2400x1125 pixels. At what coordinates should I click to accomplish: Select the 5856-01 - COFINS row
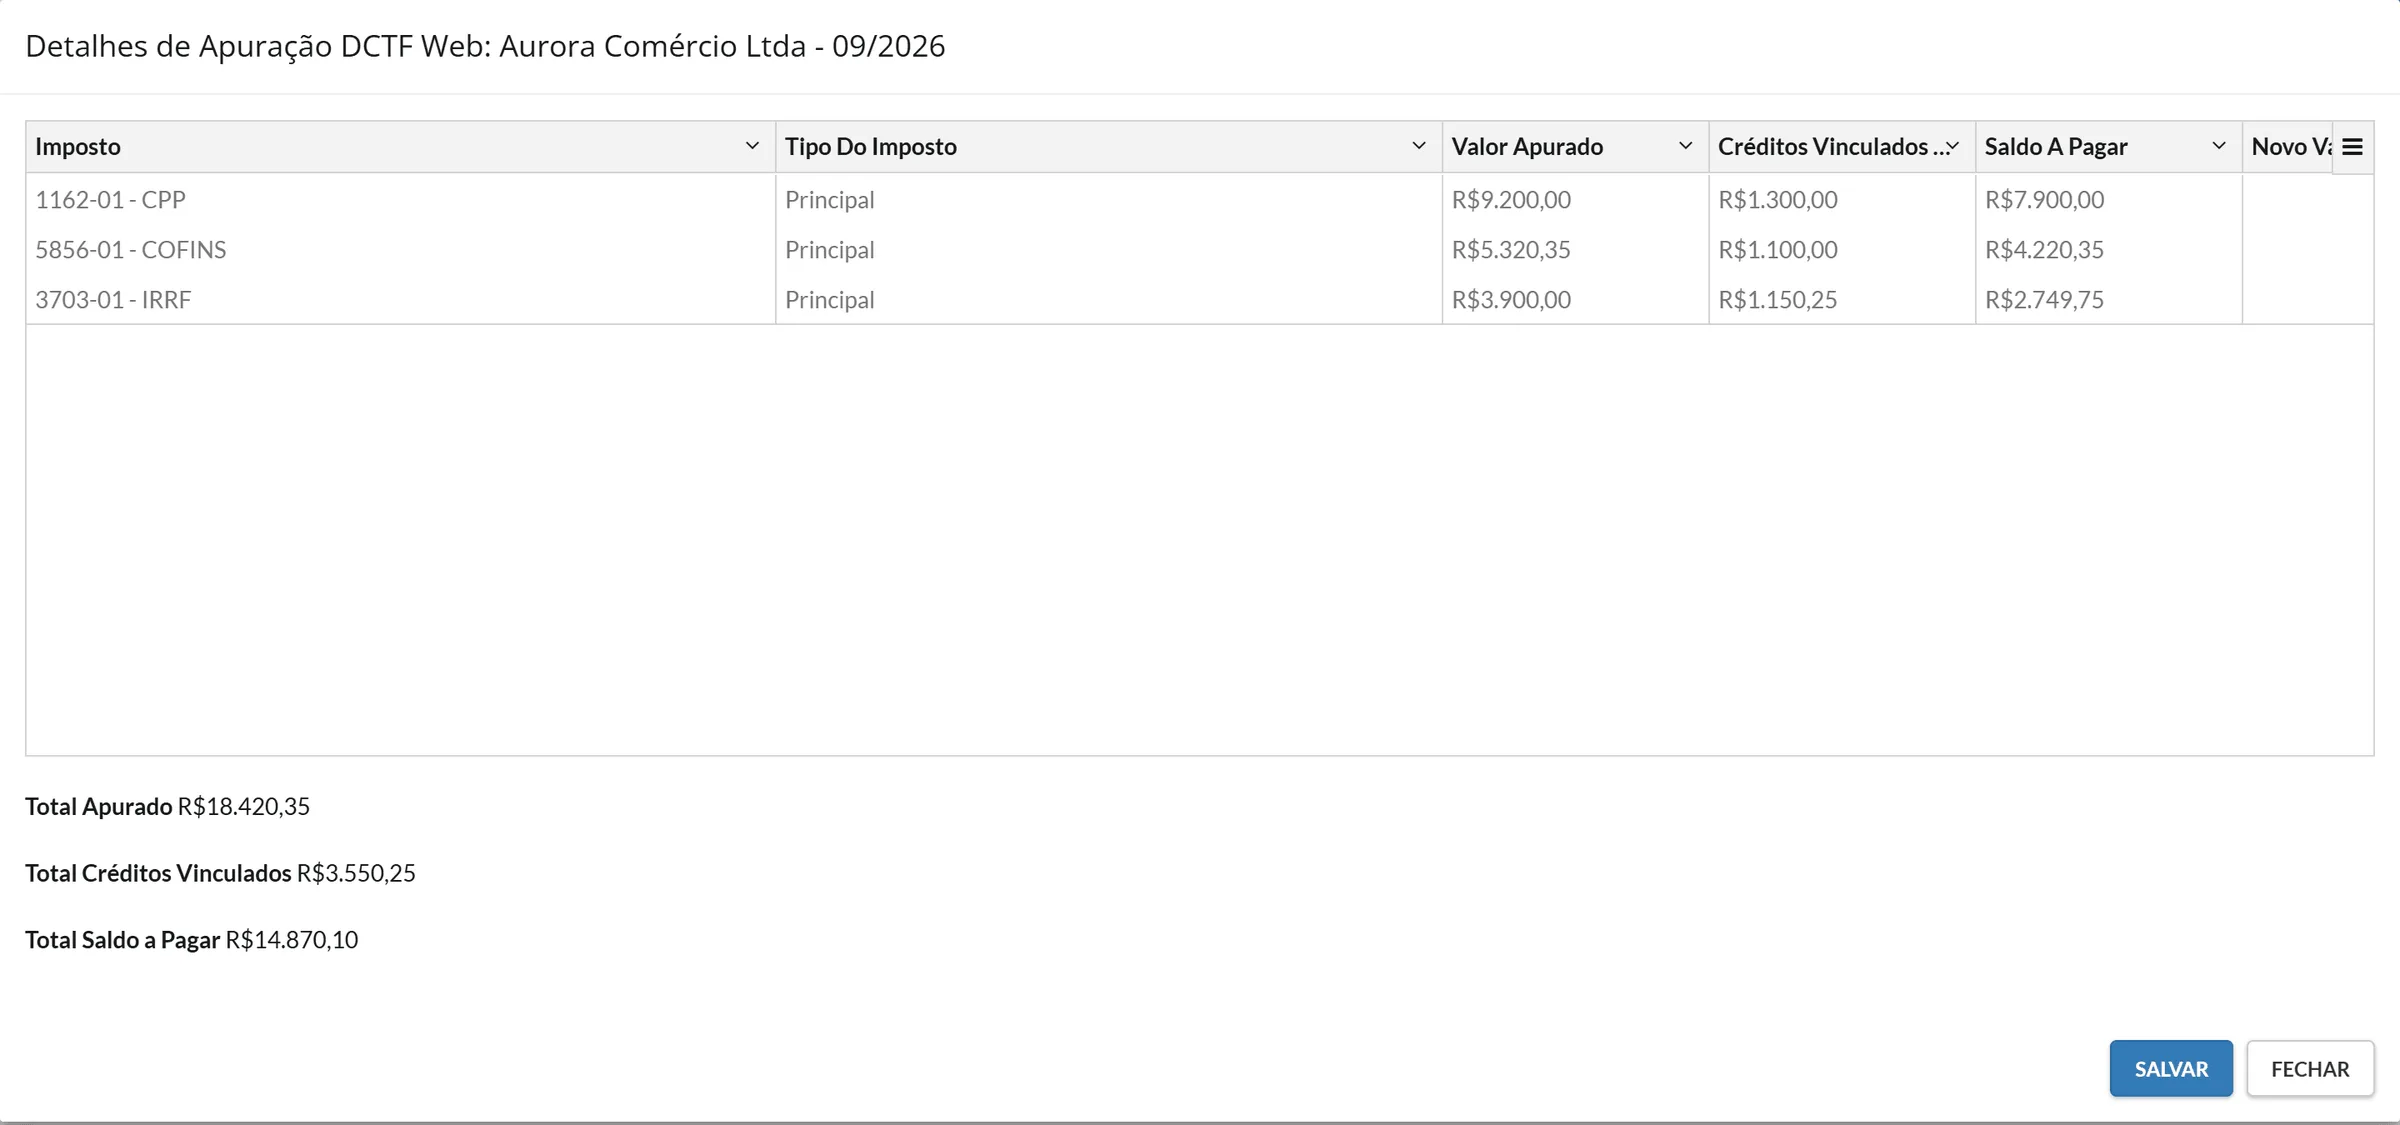tap(1199, 249)
